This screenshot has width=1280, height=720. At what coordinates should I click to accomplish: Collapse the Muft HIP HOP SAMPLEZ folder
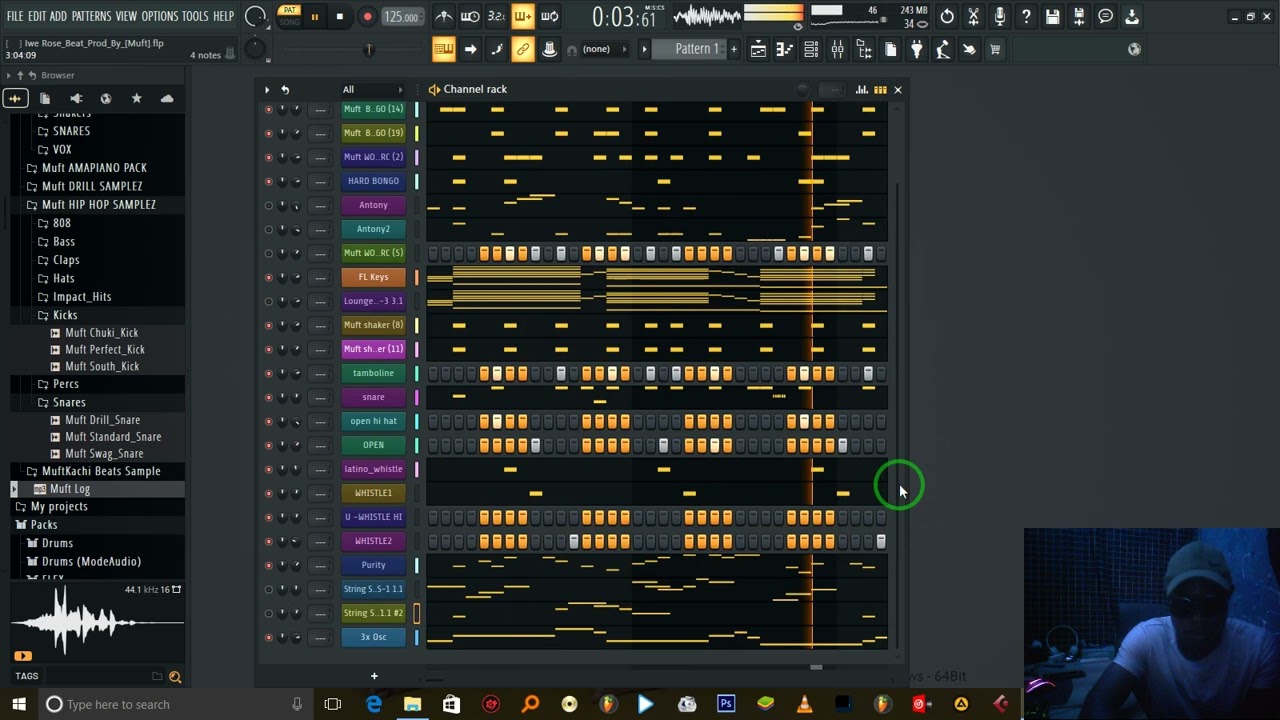point(98,204)
